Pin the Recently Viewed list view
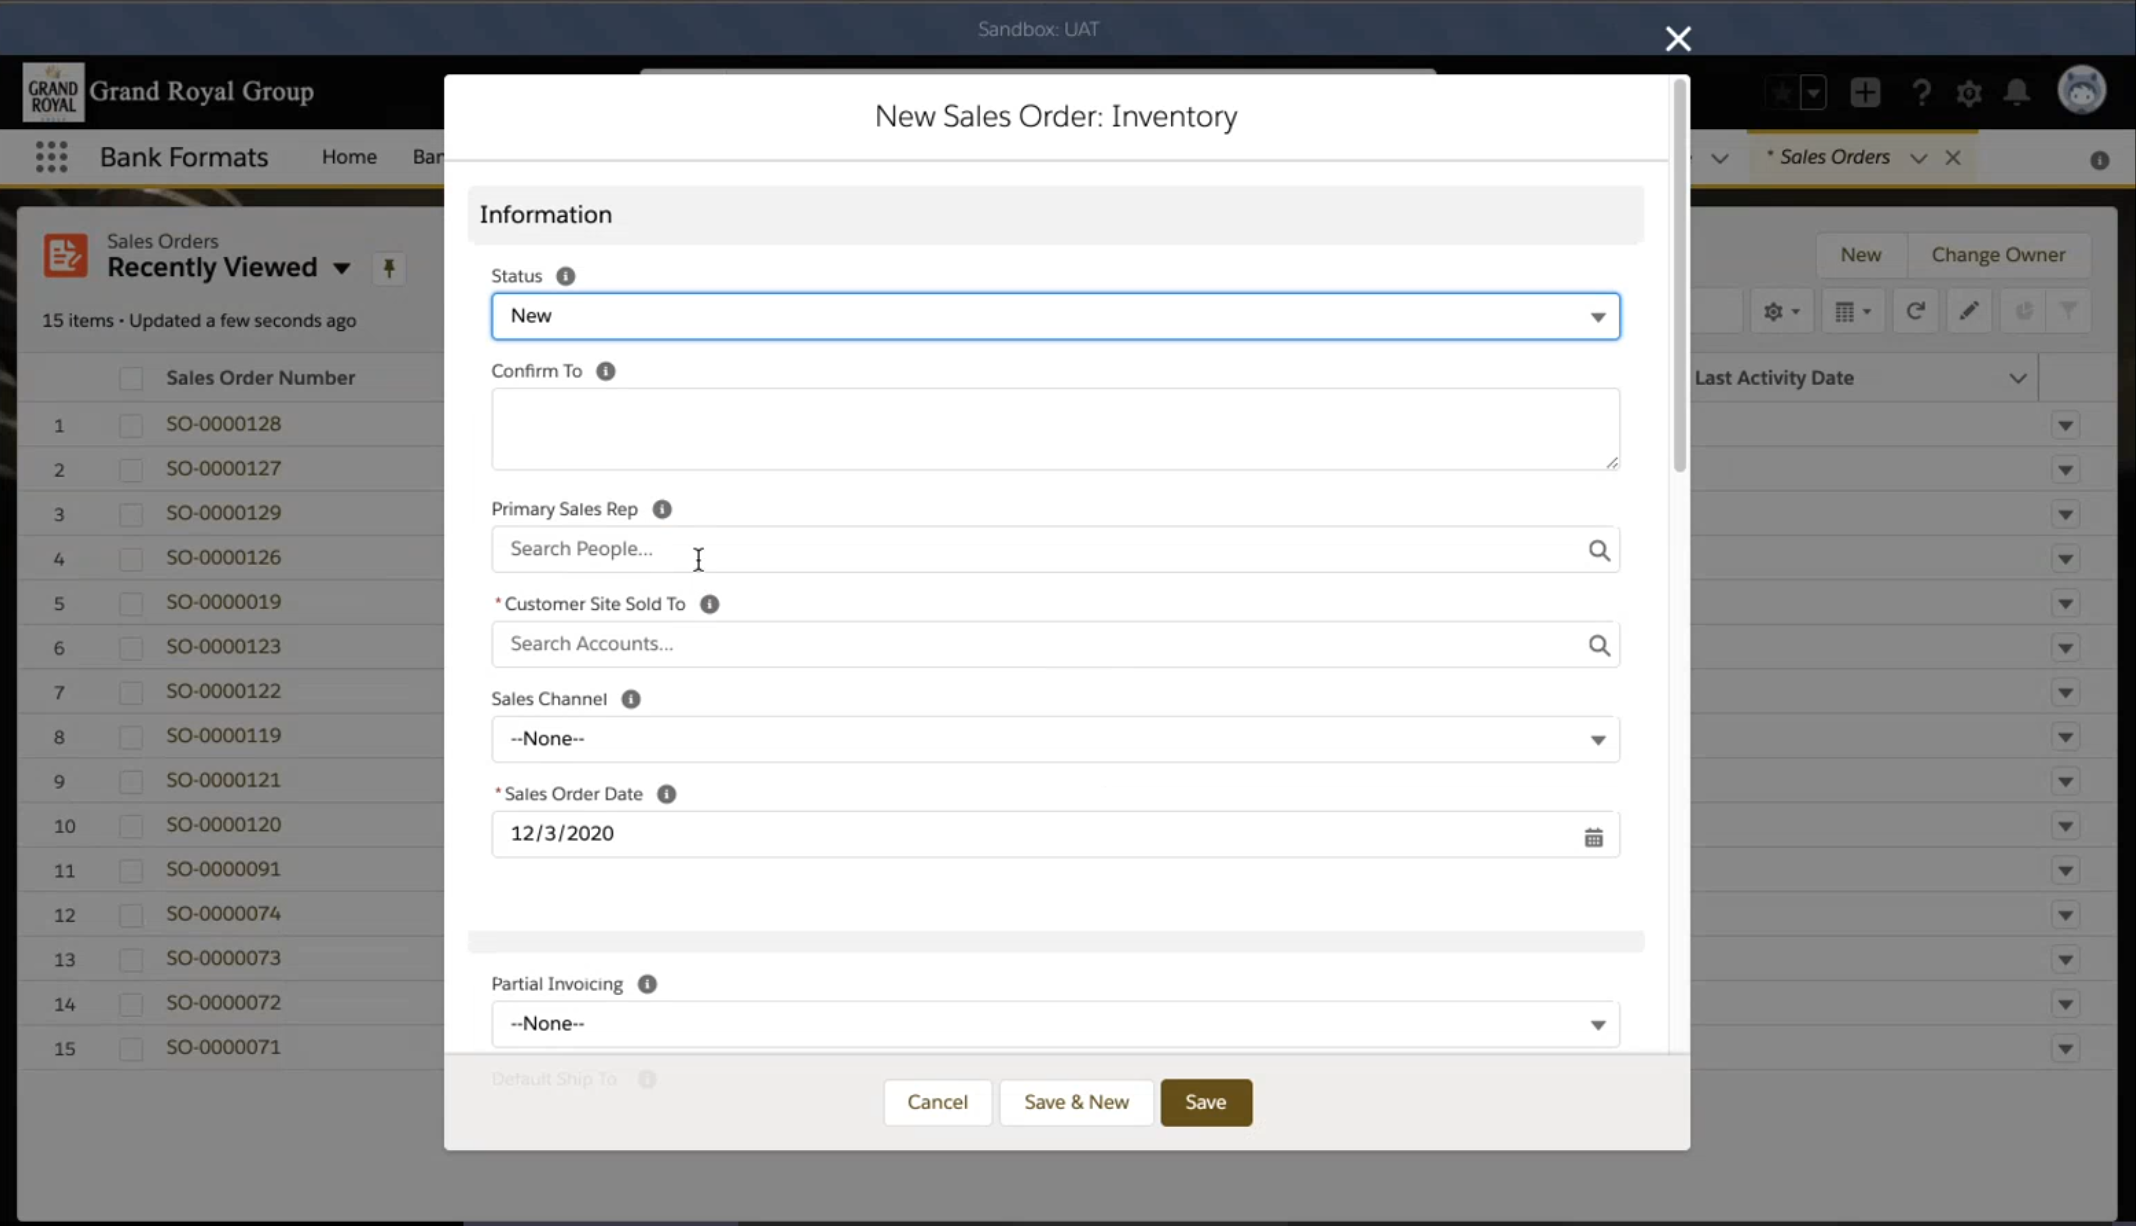 [389, 268]
